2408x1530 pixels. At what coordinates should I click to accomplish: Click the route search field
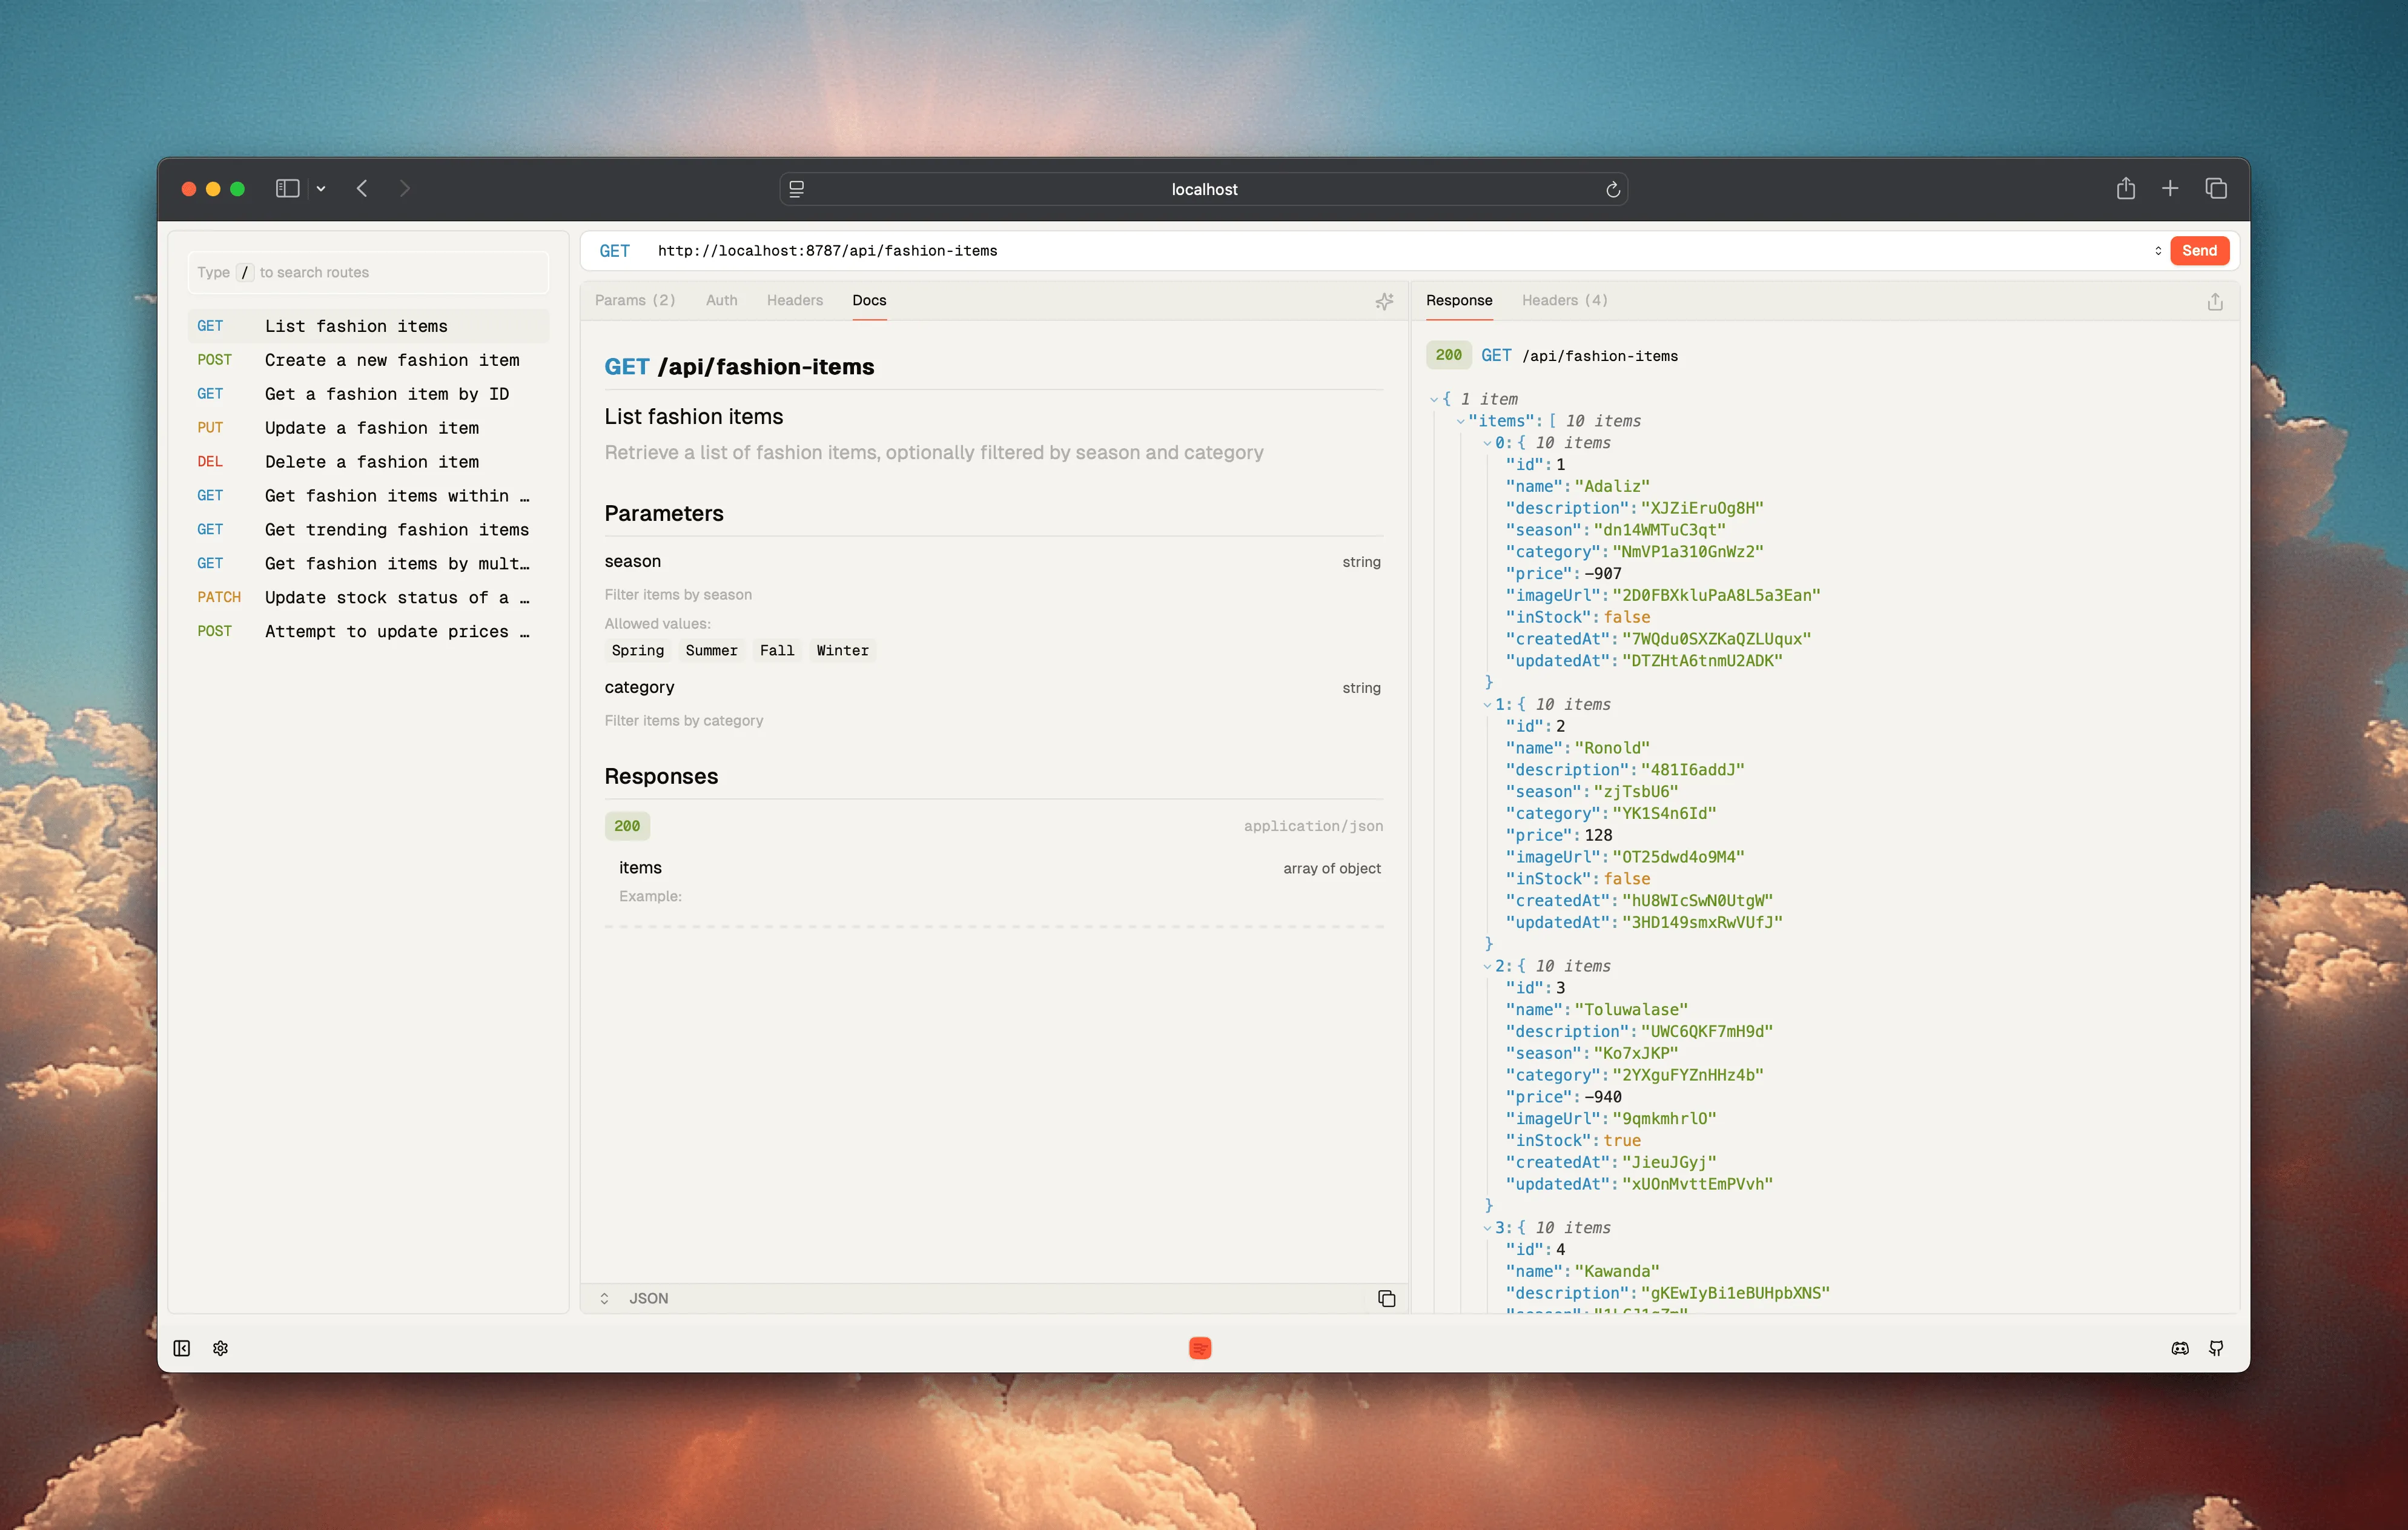(x=367, y=272)
